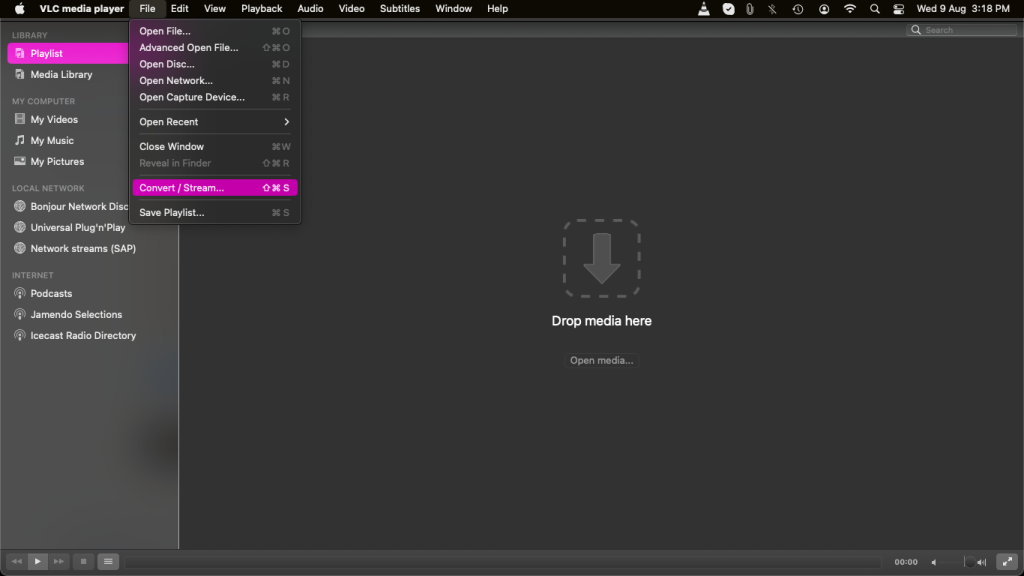Select Convert / Stream... menu entry
The height and width of the screenshot is (576, 1024).
coord(215,187)
